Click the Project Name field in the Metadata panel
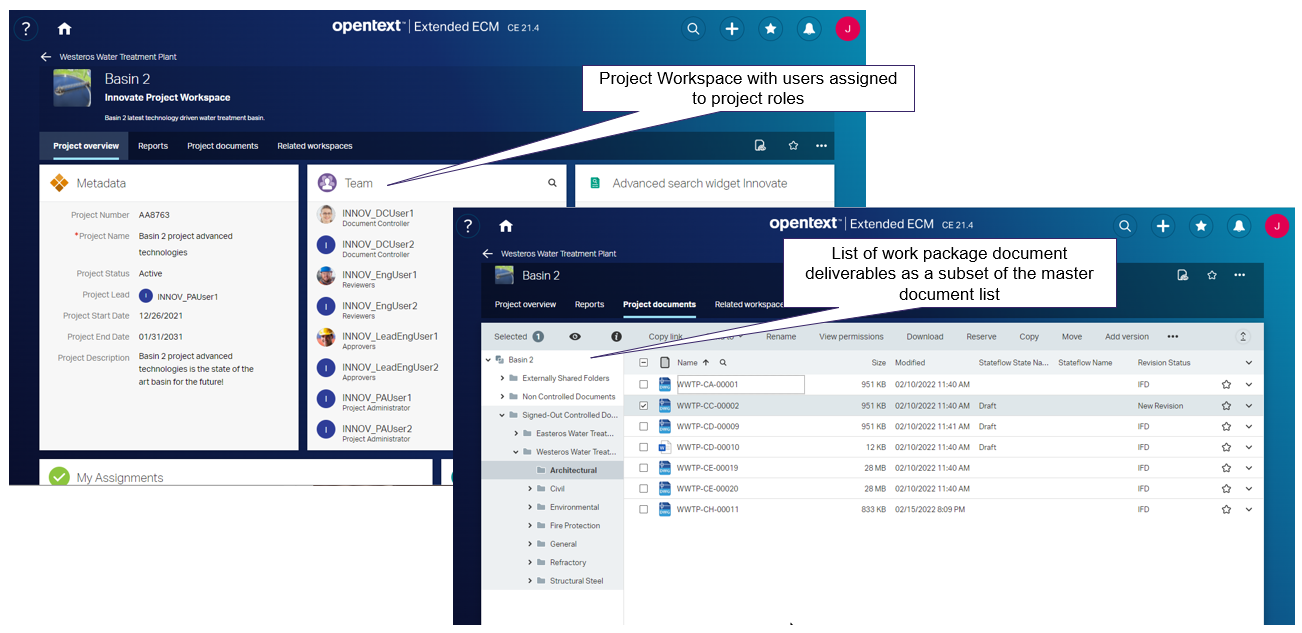This screenshot has height=633, width=1302. point(188,244)
